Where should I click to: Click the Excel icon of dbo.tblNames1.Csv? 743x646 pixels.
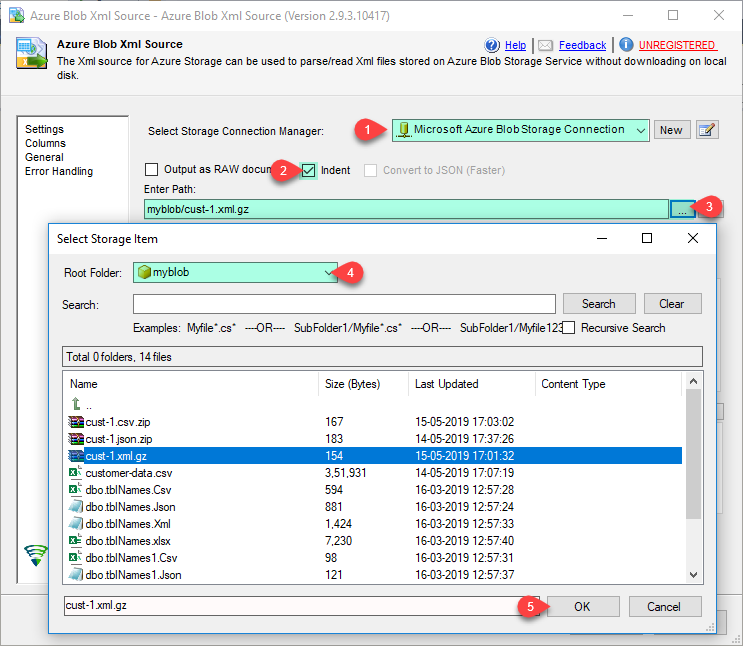point(76,558)
